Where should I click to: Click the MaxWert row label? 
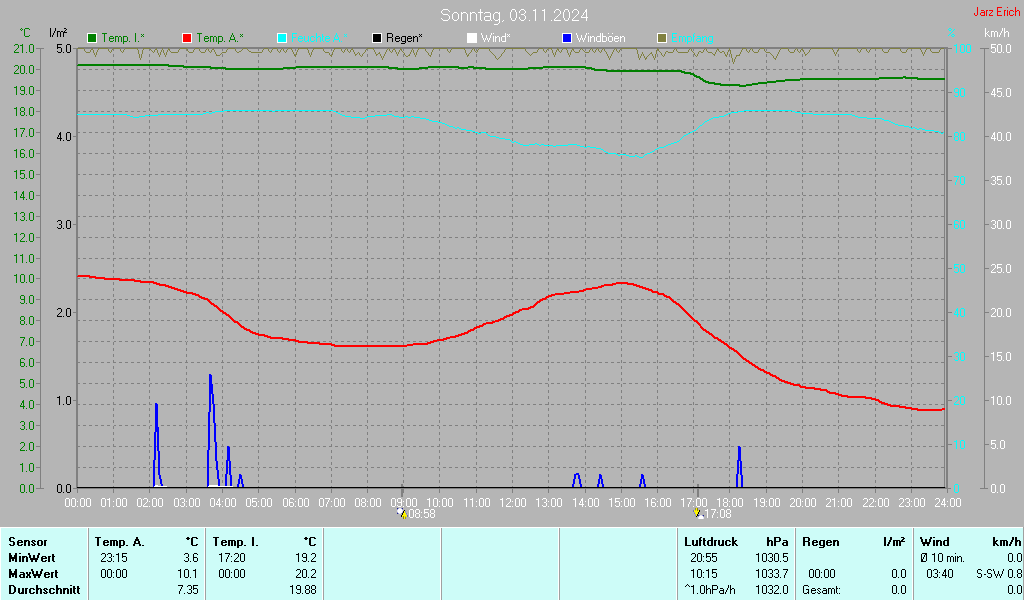click(32, 573)
